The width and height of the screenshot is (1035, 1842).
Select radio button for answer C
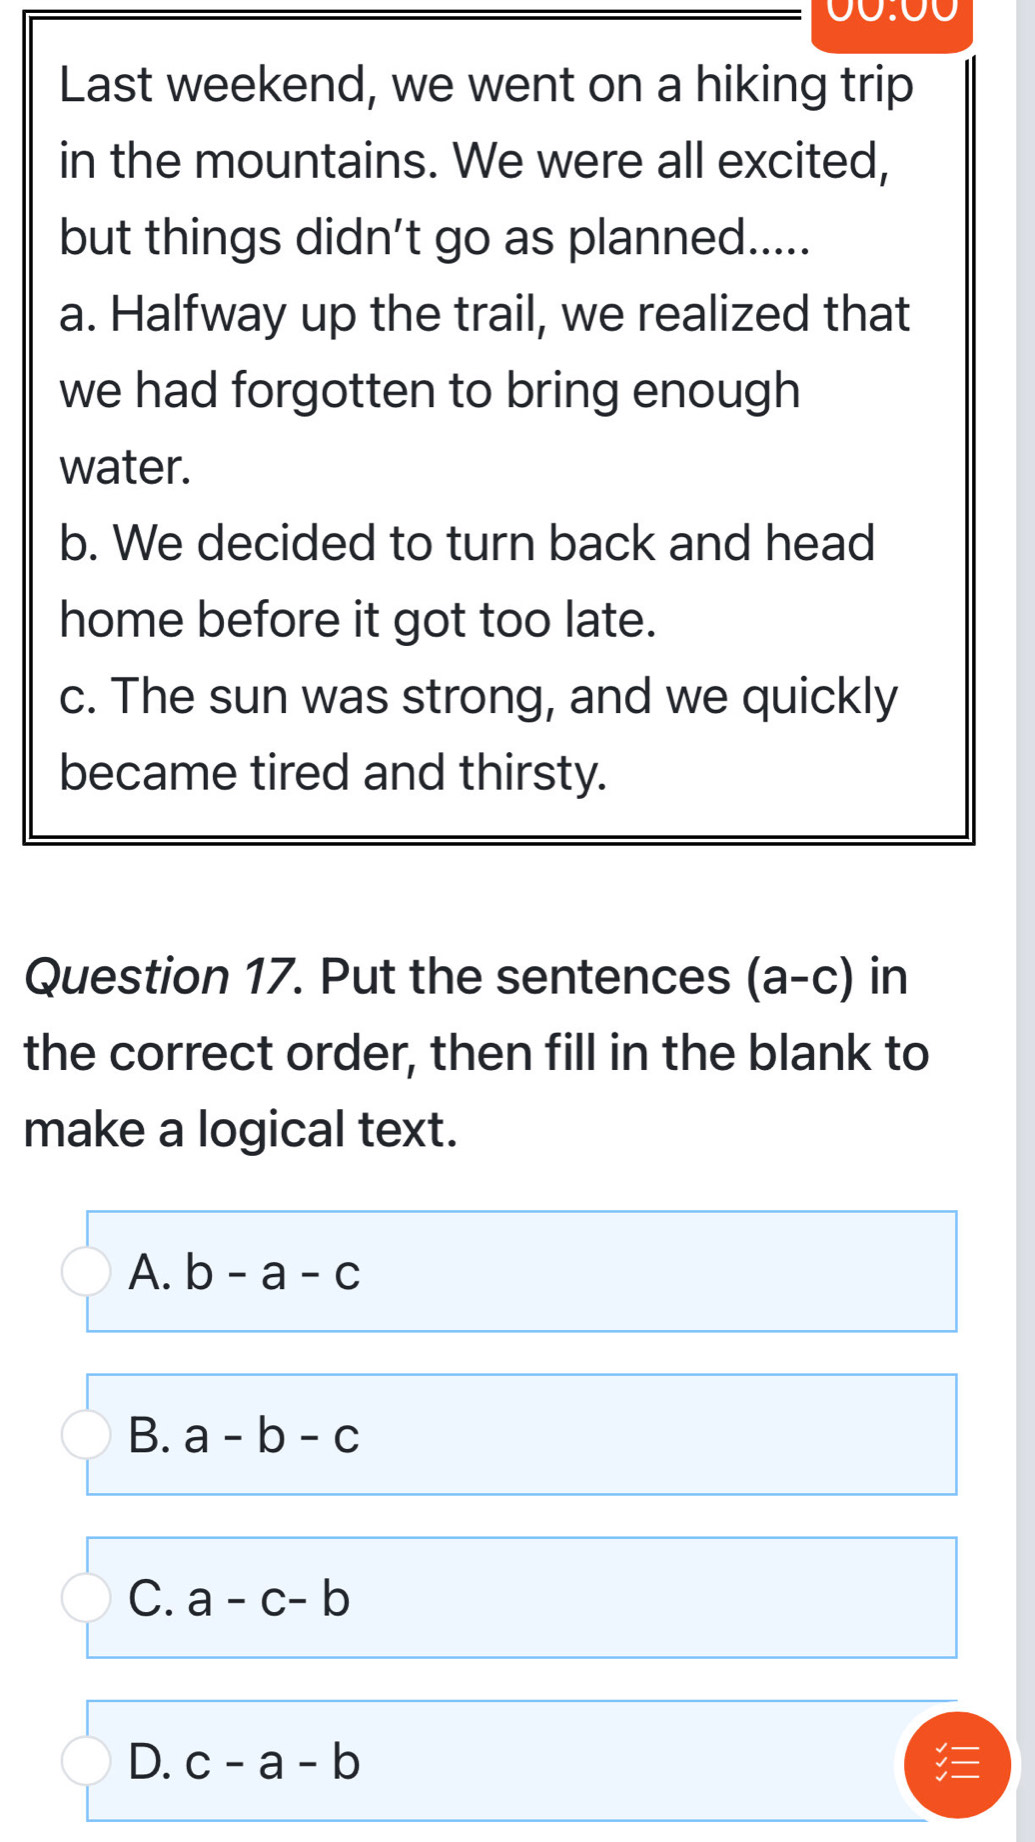(86, 1597)
